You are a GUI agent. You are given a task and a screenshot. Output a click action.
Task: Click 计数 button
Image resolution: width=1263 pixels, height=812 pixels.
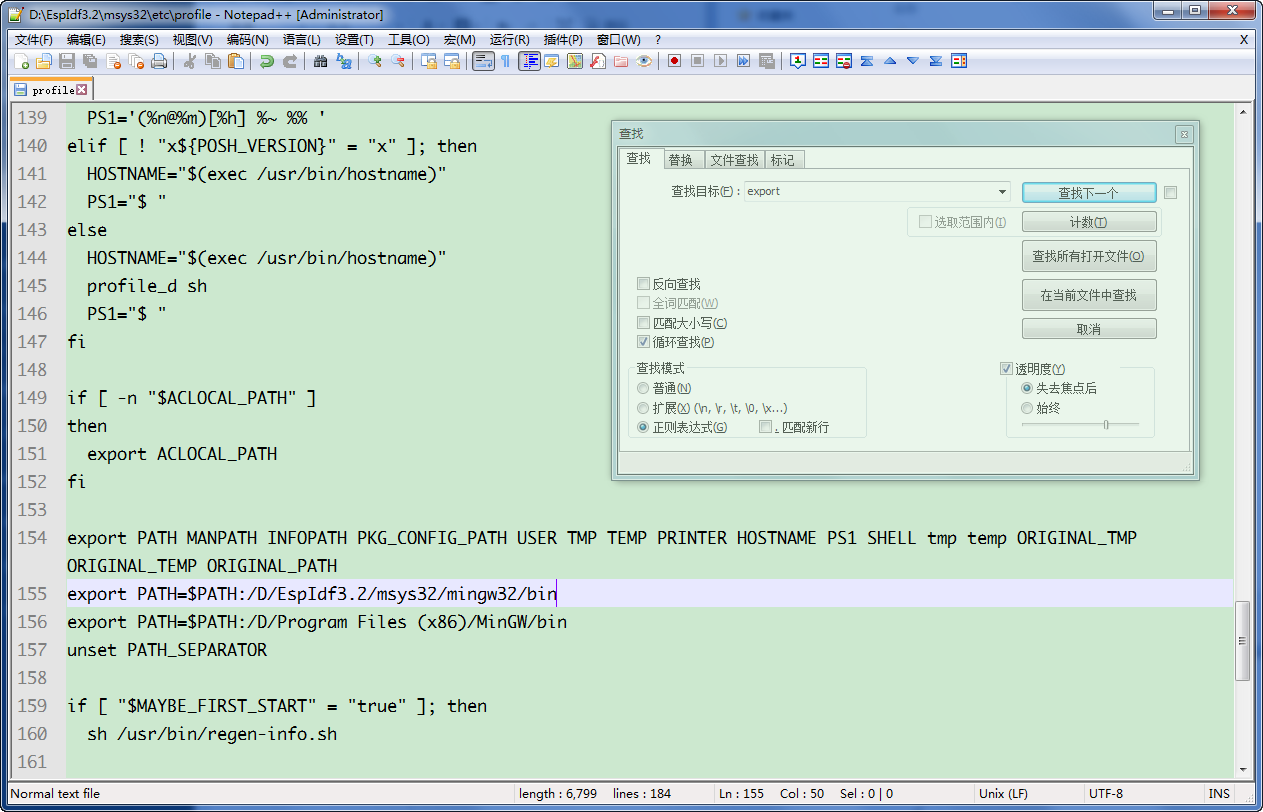click(1089, 222)
